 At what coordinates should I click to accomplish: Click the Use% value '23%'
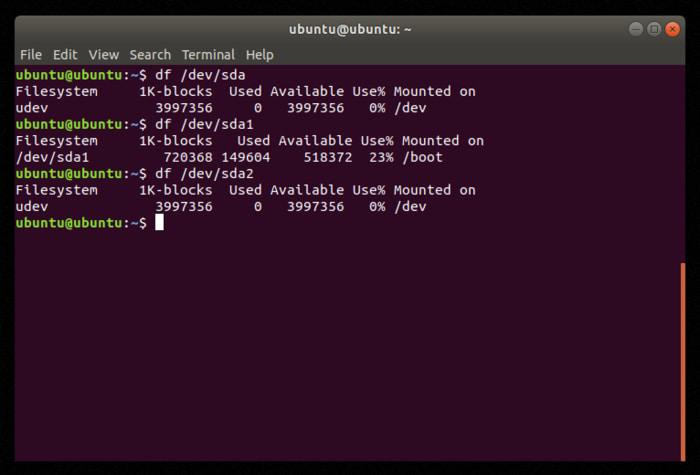coord(381,158)
